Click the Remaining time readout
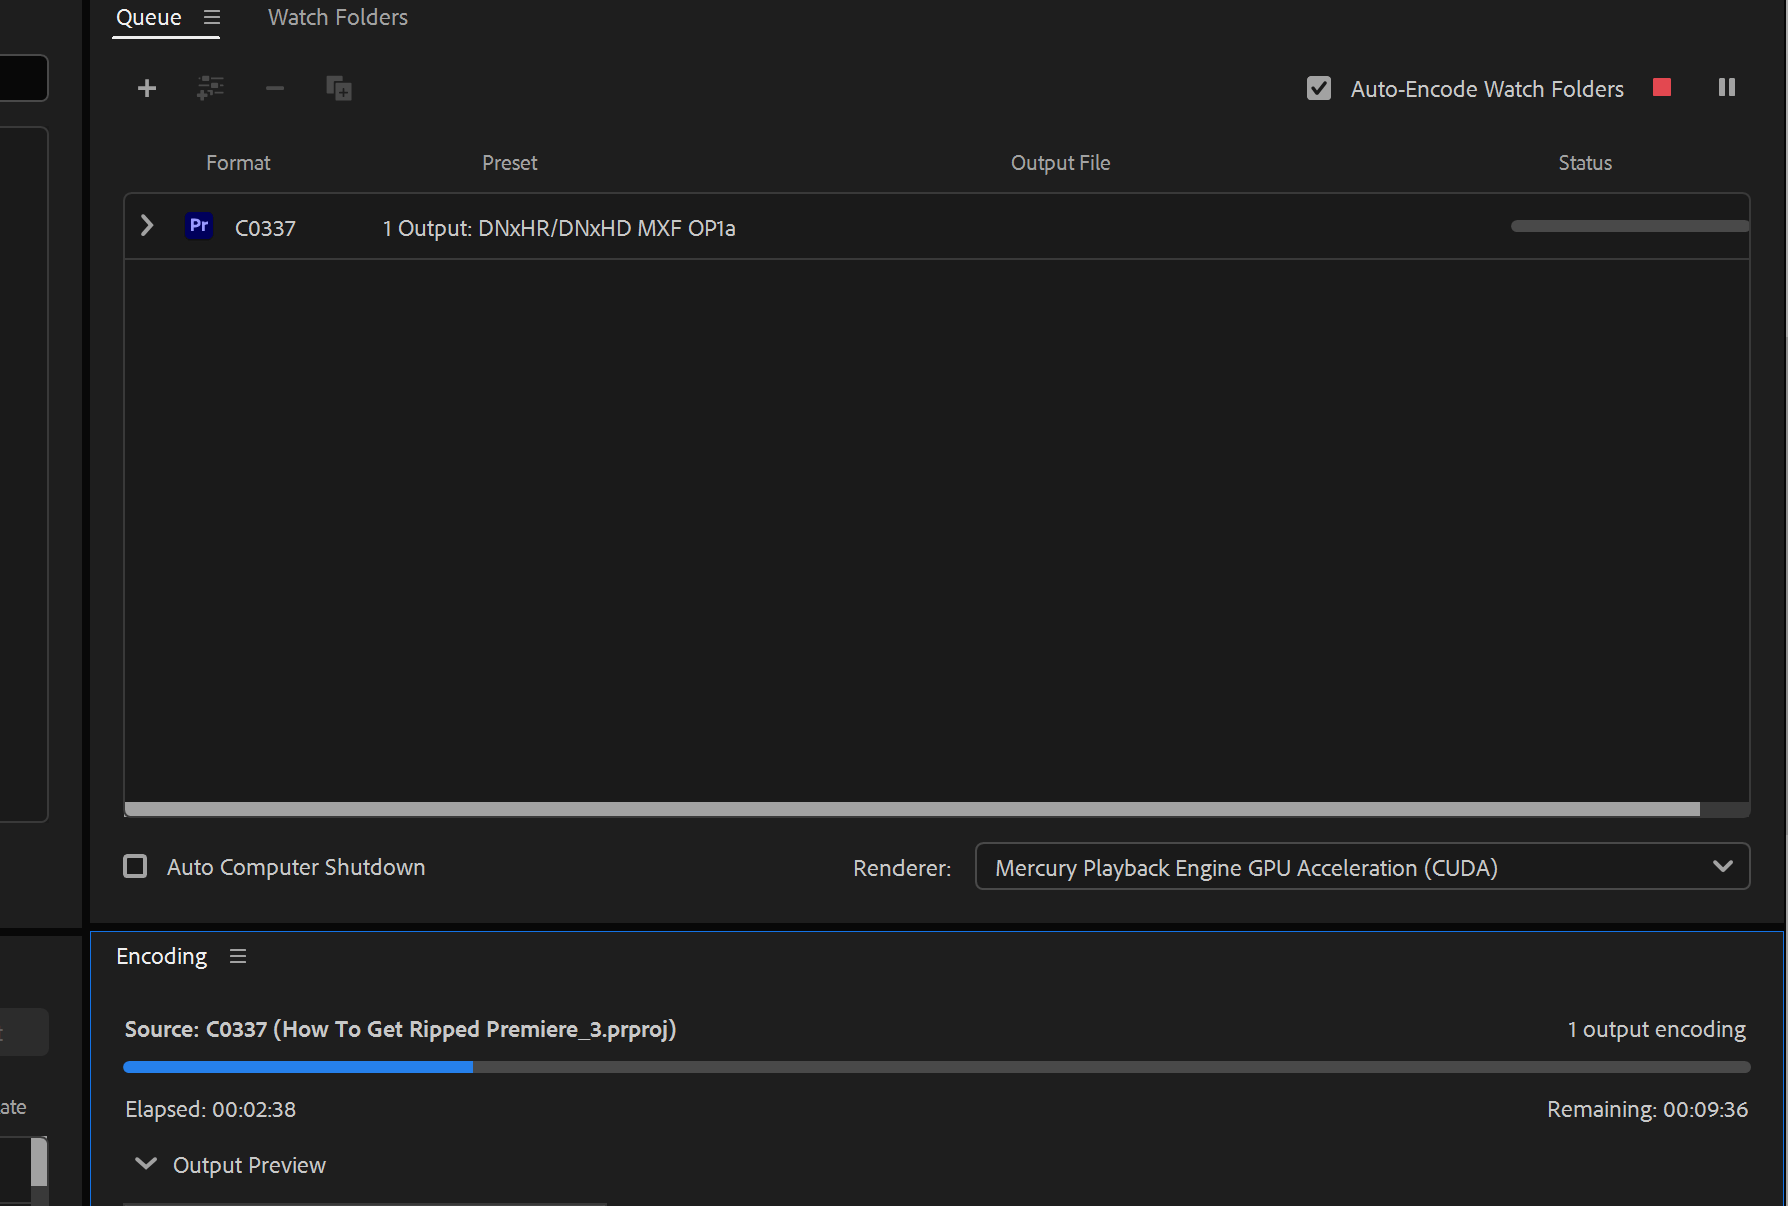This screenshot has width=1788, height=1206. point(1647,1109)
